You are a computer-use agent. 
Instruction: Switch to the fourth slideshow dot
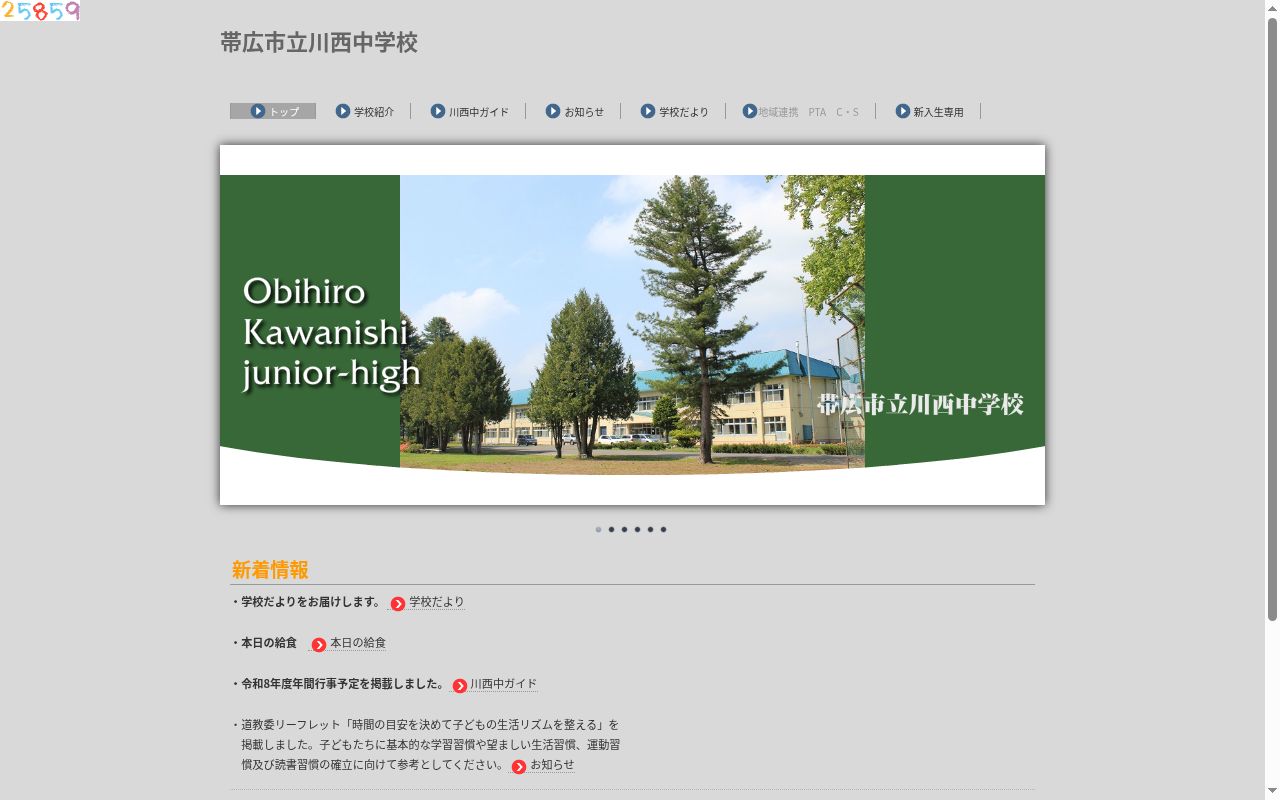[637, 530]
